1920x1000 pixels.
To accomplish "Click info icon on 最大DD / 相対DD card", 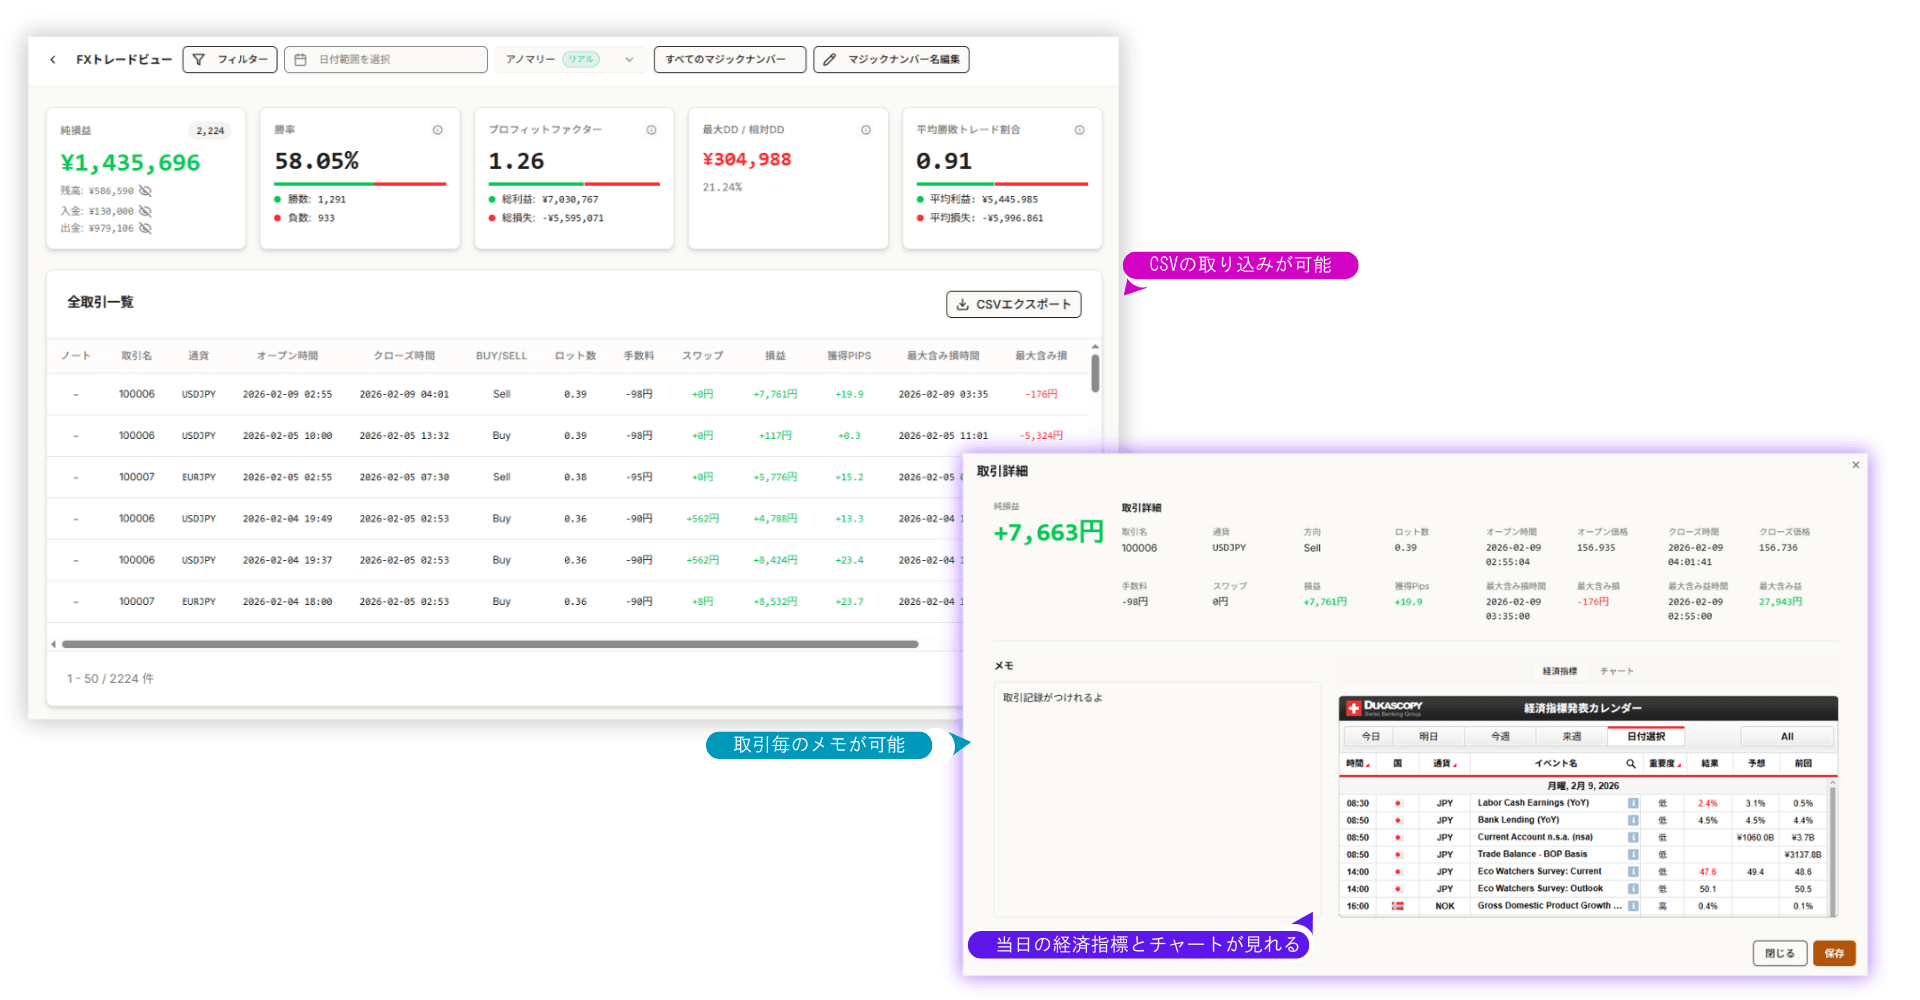I will (866, 130).
